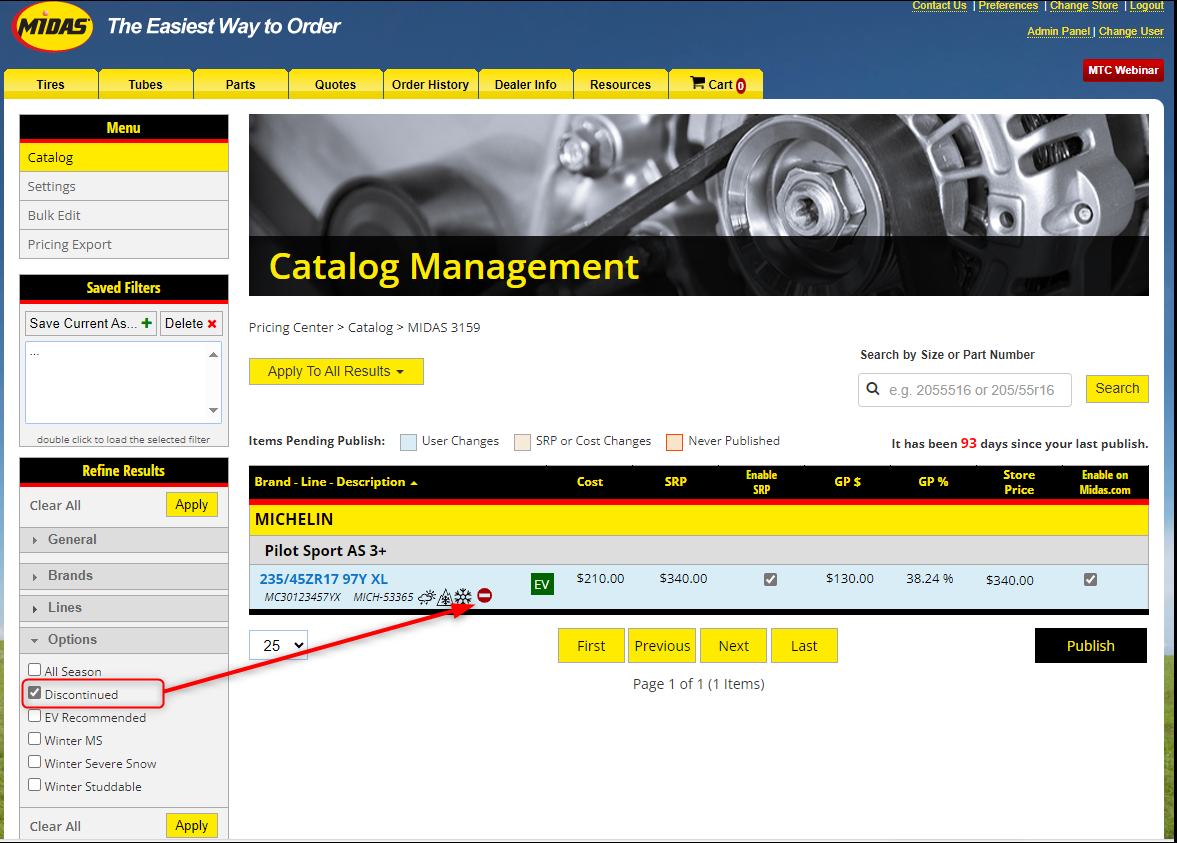The height and width of the screenshot is (843, 1177).
Task: Expand the General filter section
Action: 124,540
